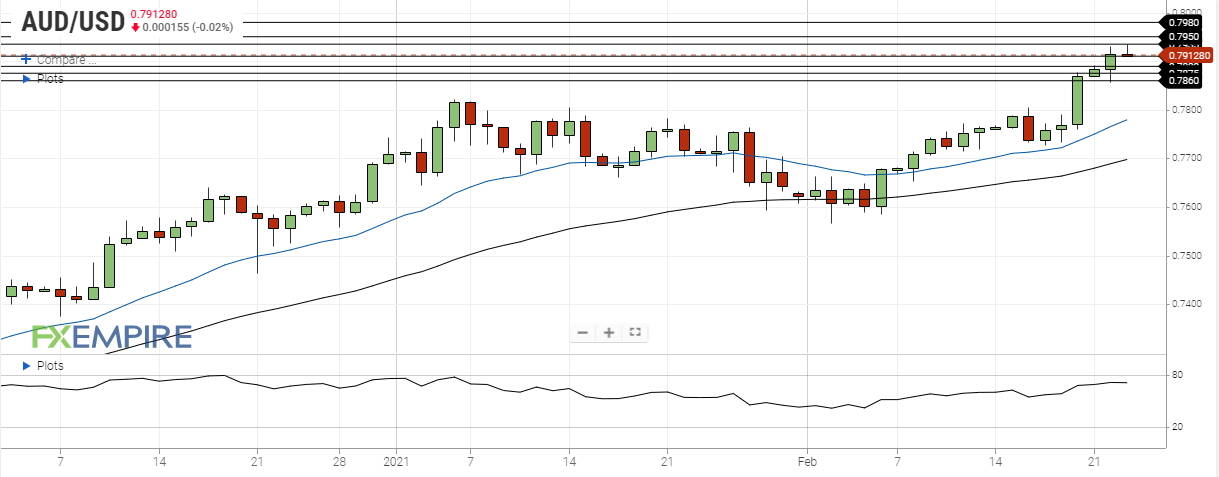Expand the top Plots section triangle
Image resolution: width=1219 pixels, height=477 pixels.
[x=26, y=78]
